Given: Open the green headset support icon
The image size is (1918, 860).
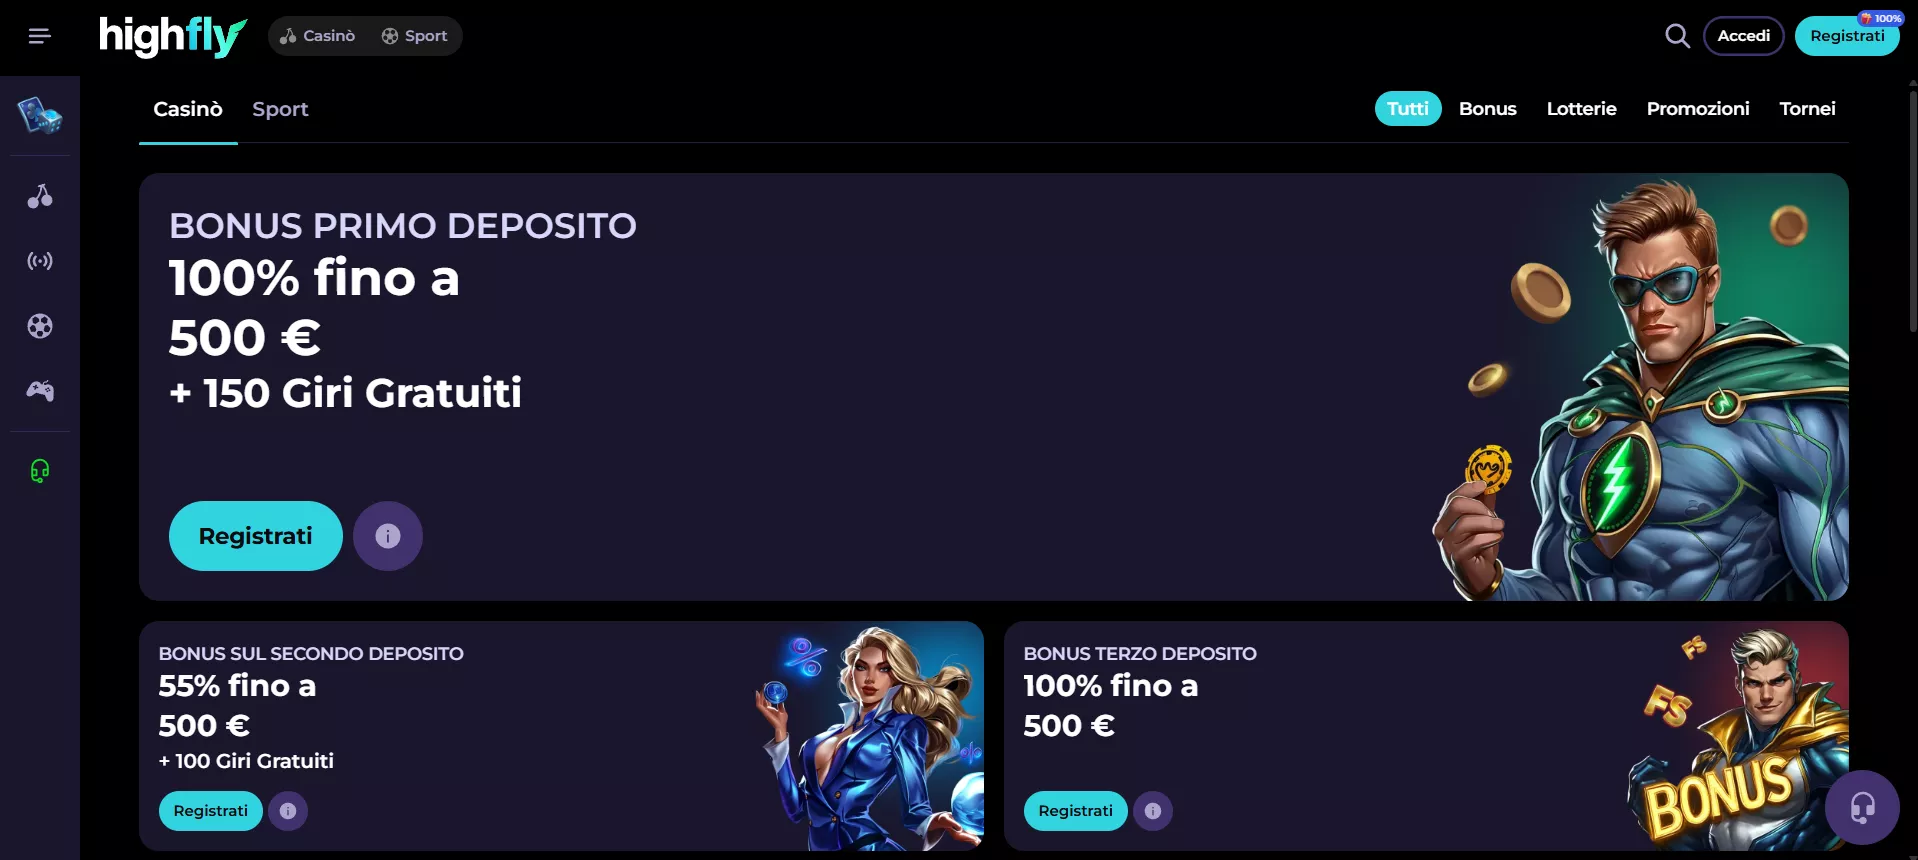Looking at the screenshot, I should [x=40, y=470].
